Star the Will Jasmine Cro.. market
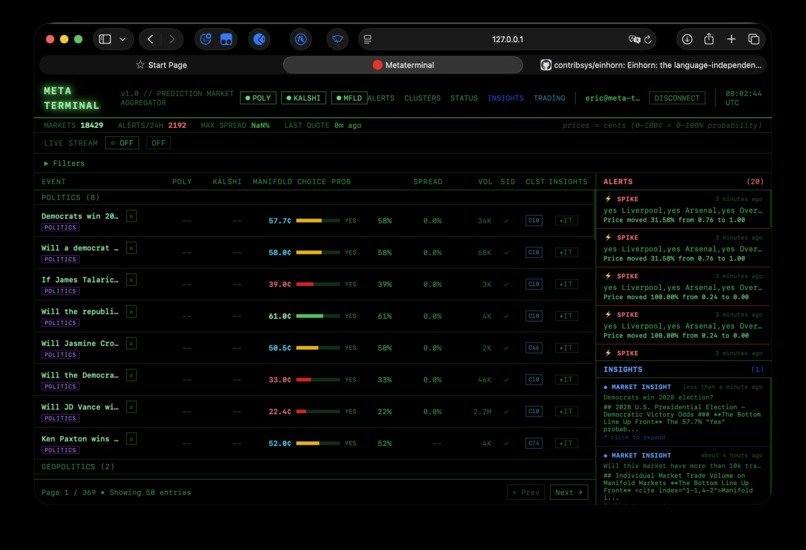This screenshot has width=806, height=550. click(132, 344)
